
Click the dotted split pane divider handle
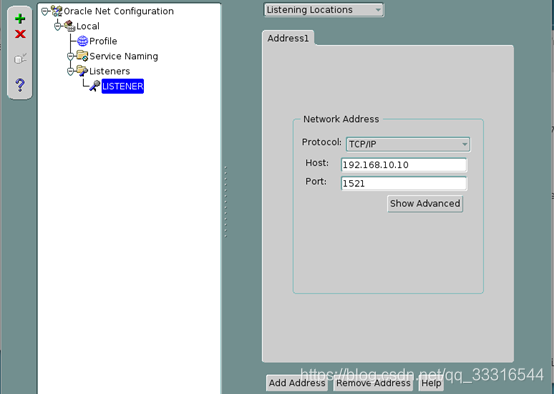pyautogui.click(x=225, y=201)
